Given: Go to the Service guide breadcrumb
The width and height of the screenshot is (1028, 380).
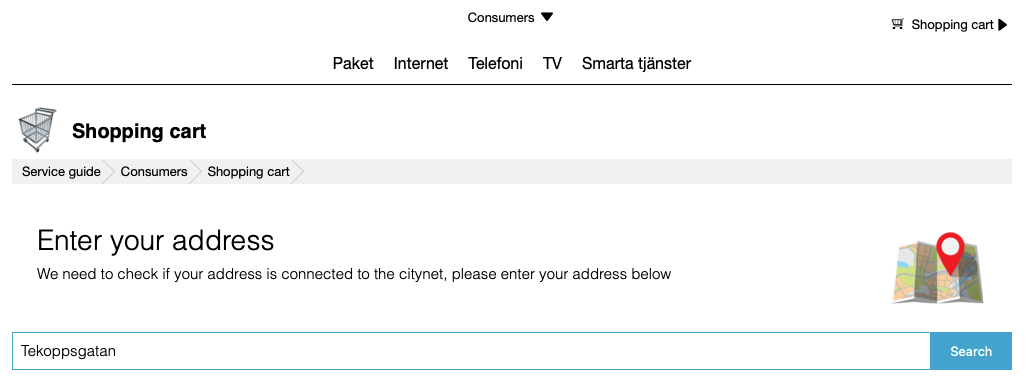Looking at the screenshot, I should (x=61, y=172).
